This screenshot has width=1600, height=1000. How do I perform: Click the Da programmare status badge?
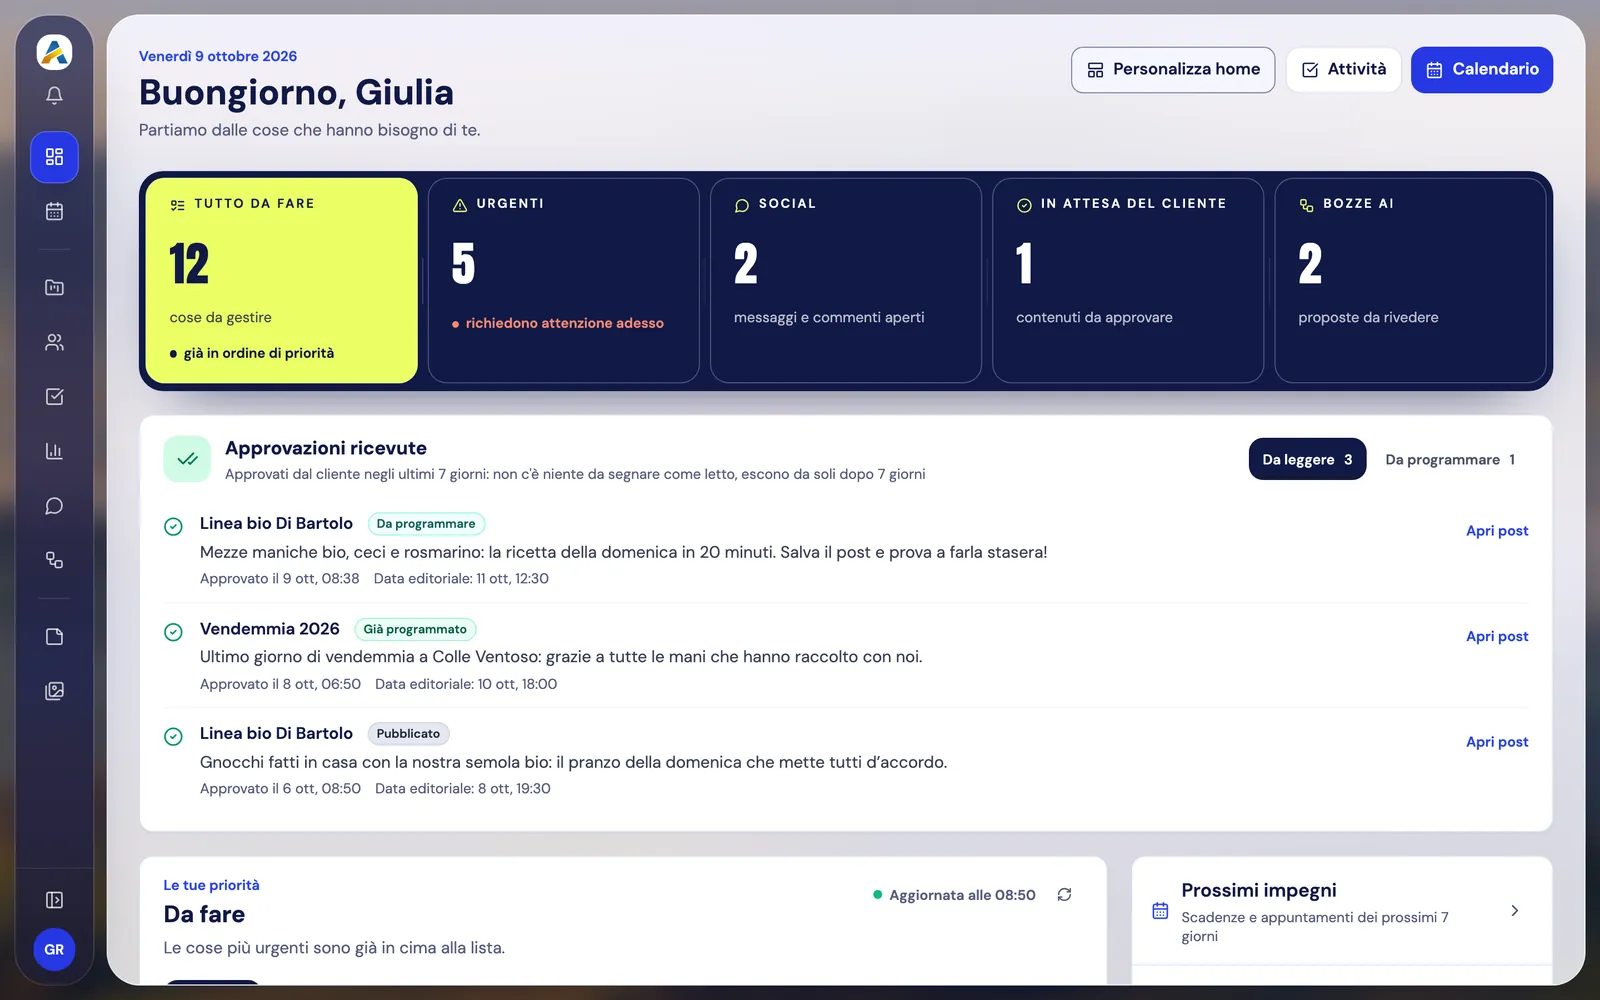coord(426,524)
